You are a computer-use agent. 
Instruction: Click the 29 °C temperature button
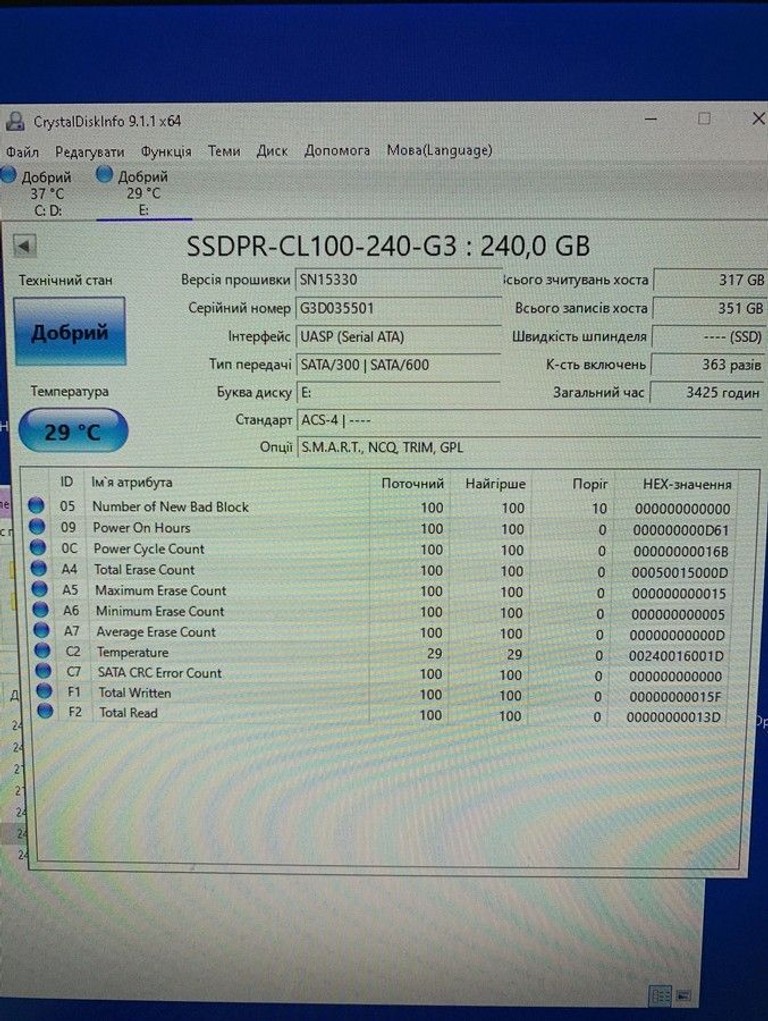pos(73,431)
